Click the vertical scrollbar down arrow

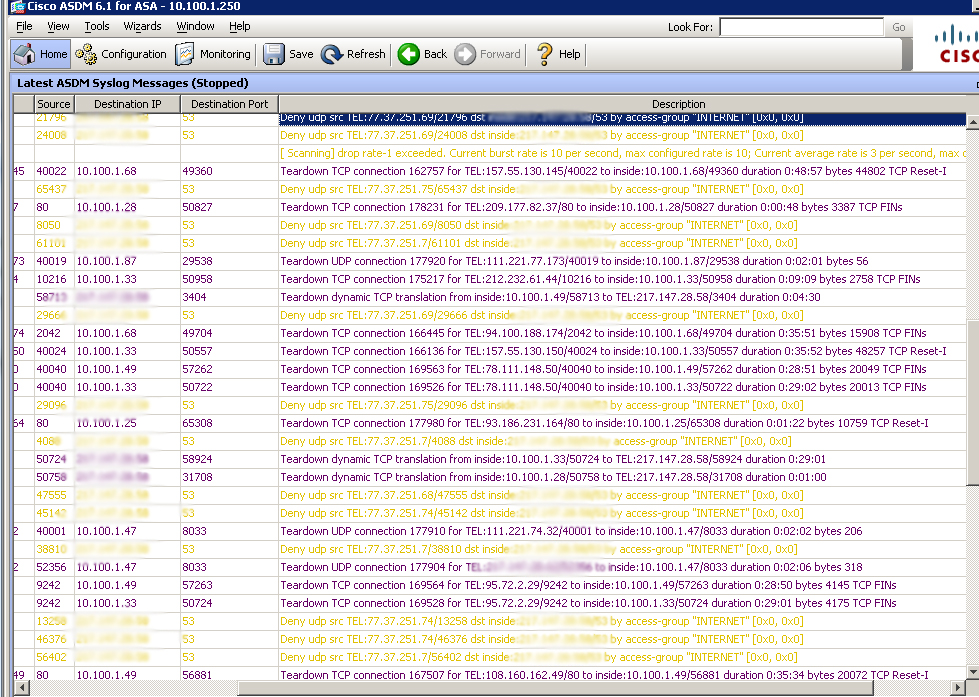[x=972, y=673]
